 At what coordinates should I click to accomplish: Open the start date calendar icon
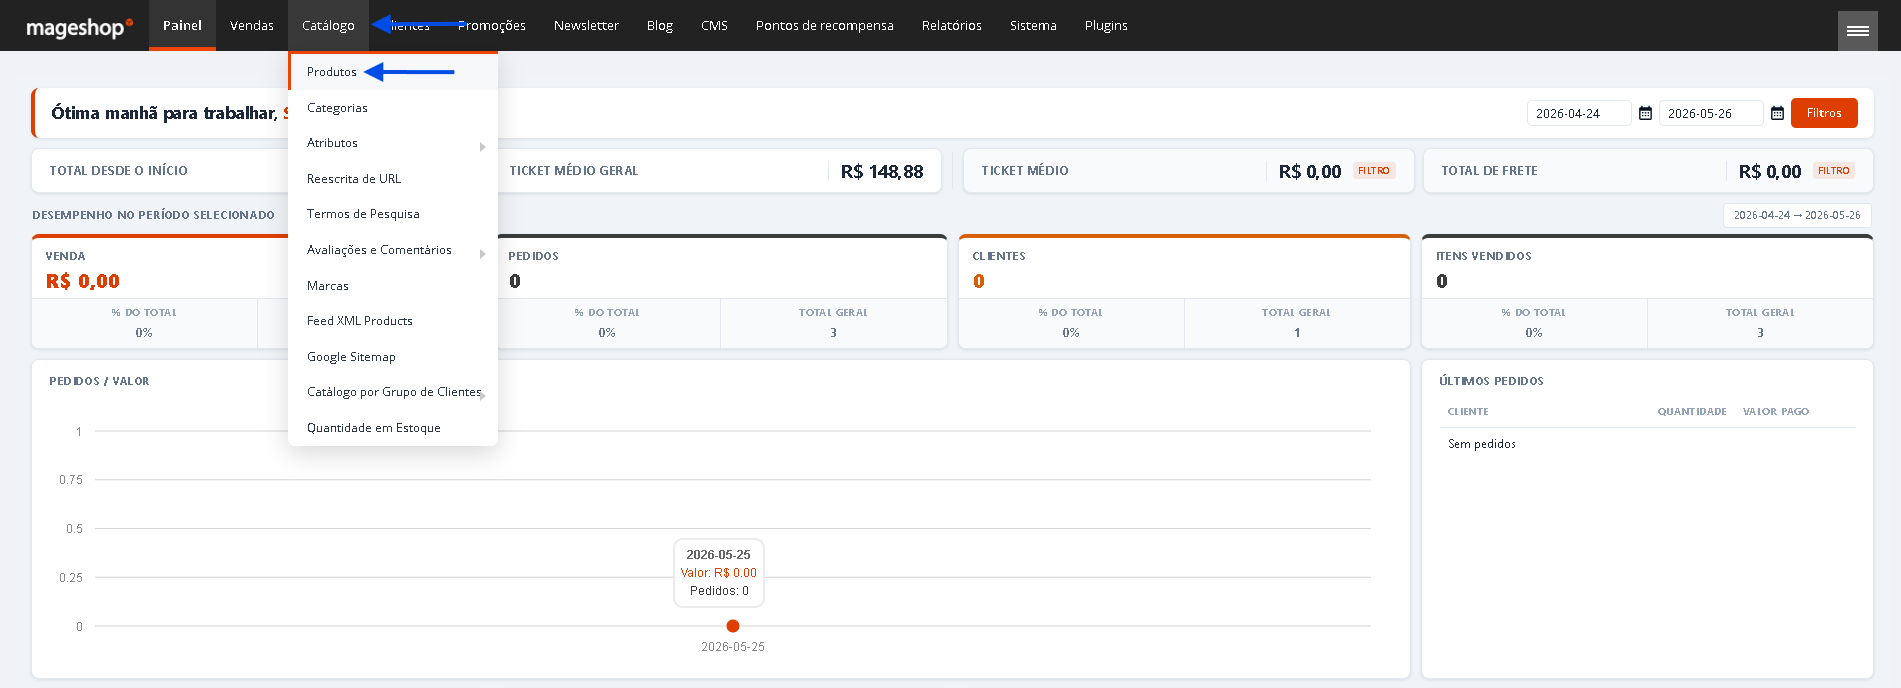tap(1645, 113)
